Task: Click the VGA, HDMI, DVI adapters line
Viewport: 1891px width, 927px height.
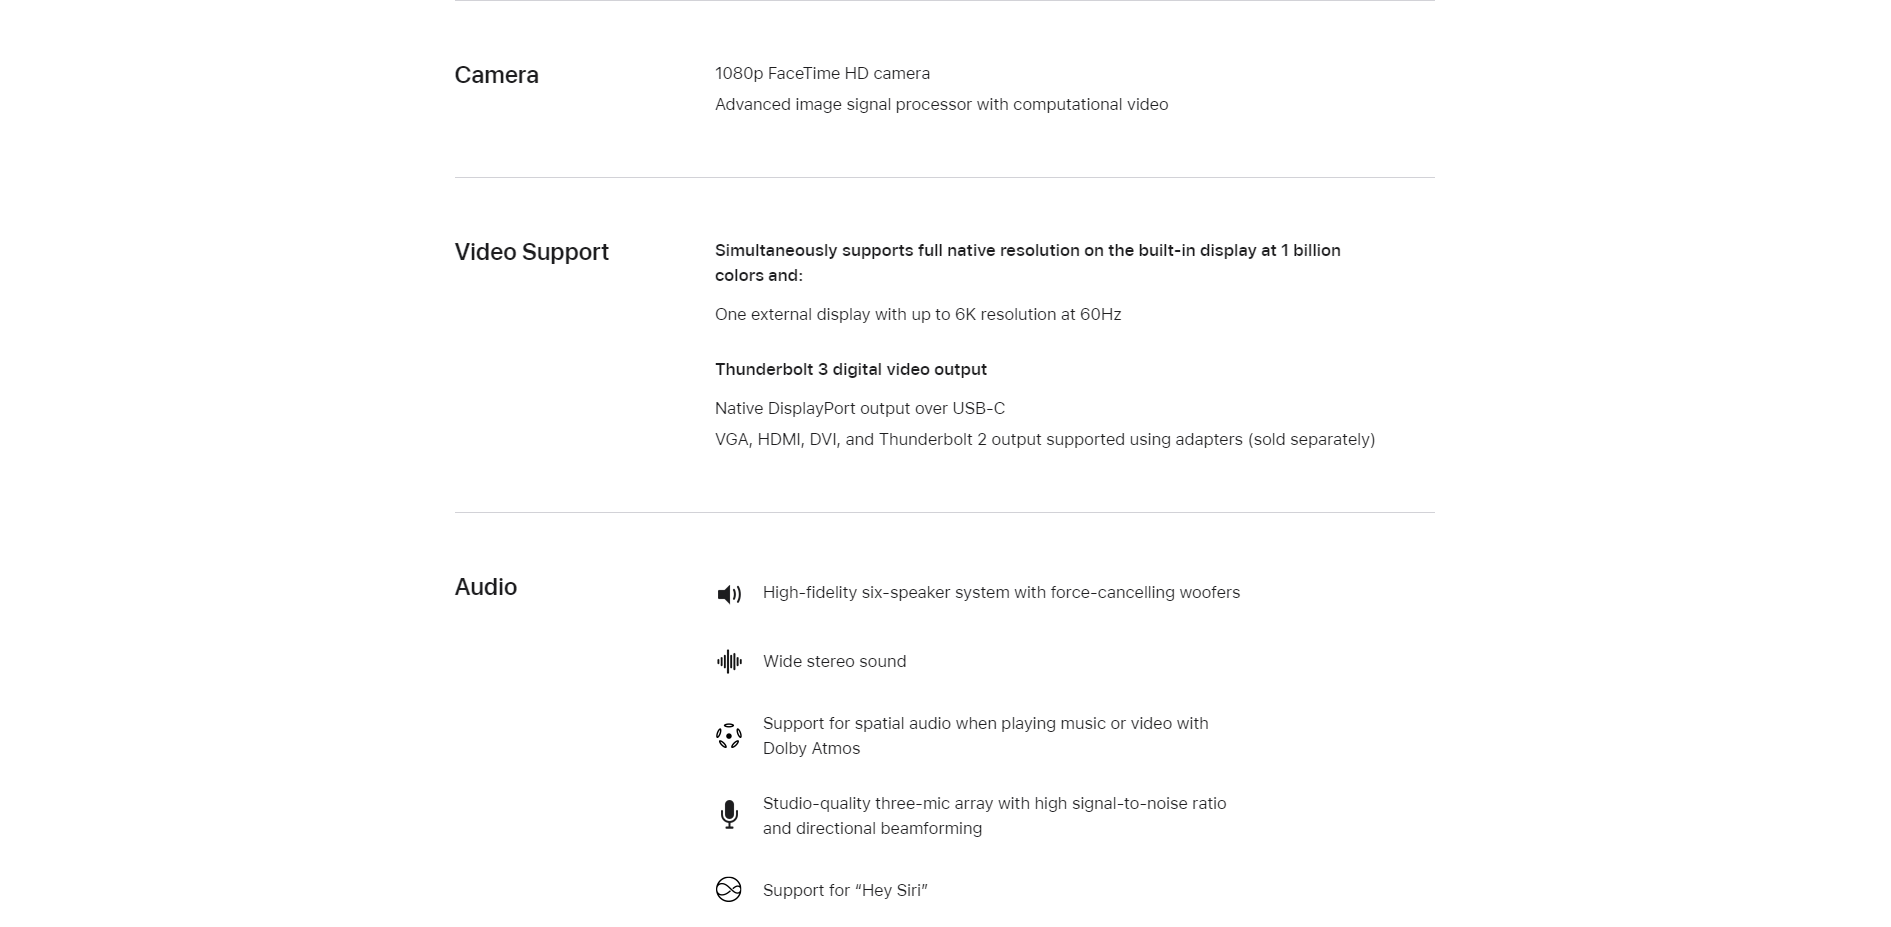Action: pyautogui.click(x=1045, y=439)
